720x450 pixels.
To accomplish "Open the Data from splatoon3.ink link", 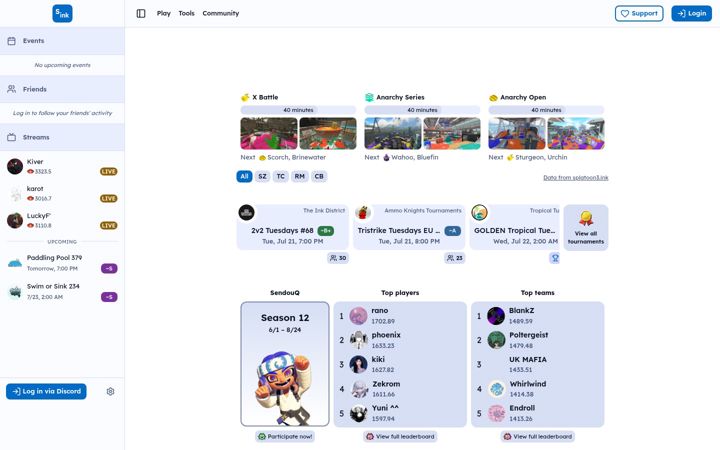I will [x=576, y=178].
